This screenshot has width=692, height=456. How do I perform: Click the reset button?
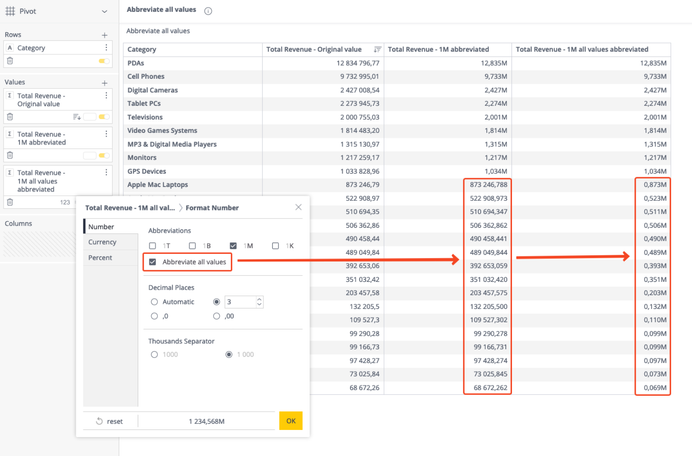tap(109, 421)
